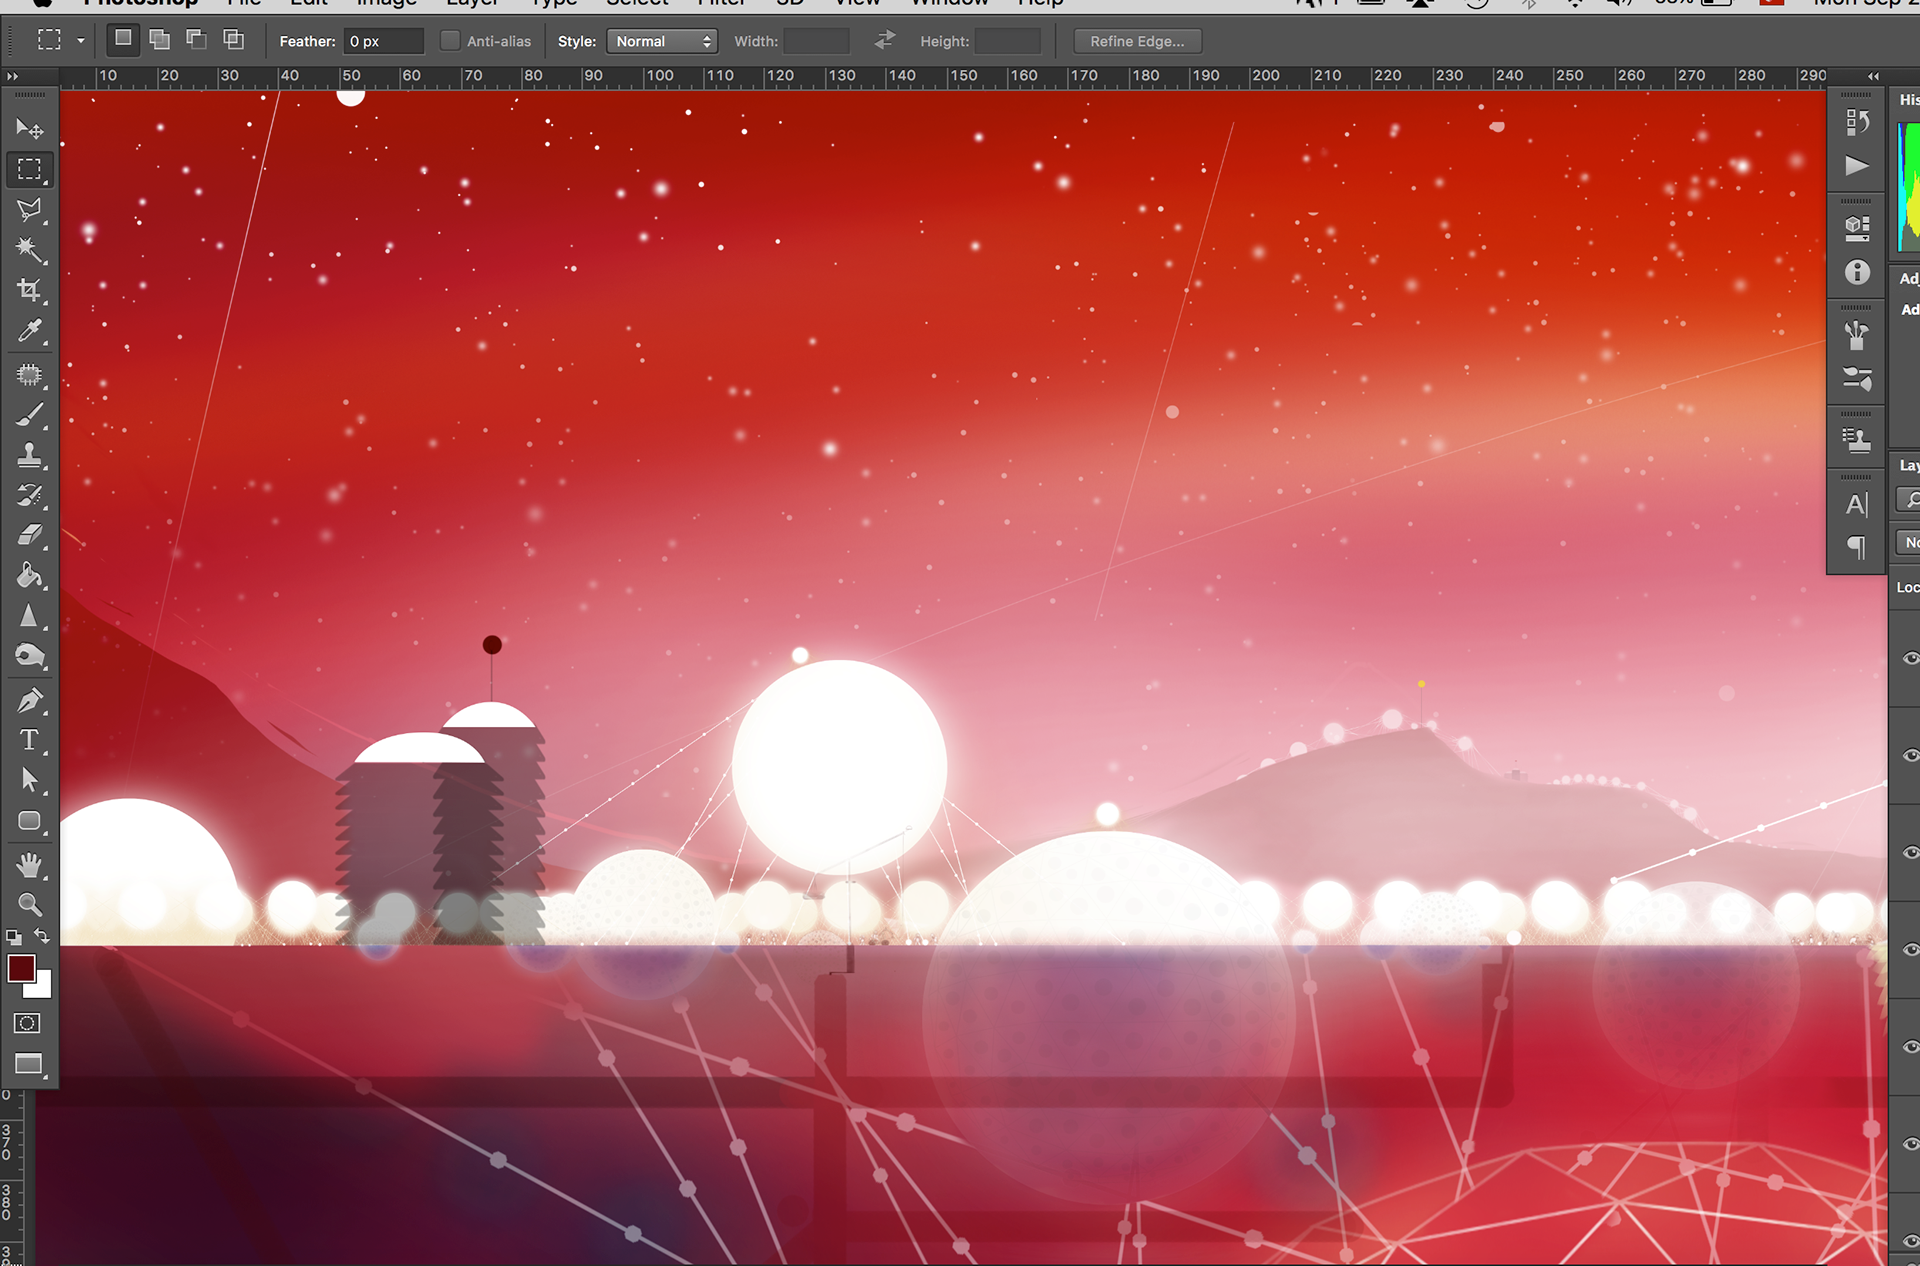
Task: Open the marquee tool preset picker arrow
Action: point(81,41)
